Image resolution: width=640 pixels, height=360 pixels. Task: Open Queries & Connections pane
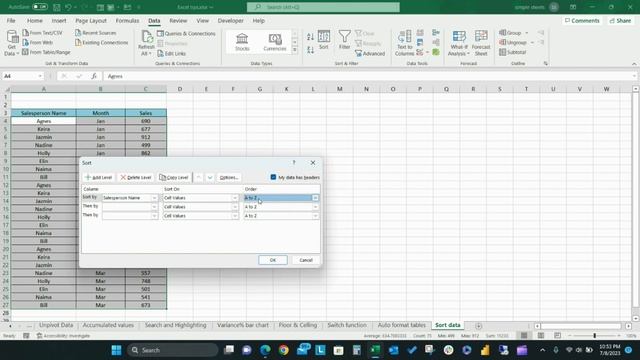coord(186,33)
